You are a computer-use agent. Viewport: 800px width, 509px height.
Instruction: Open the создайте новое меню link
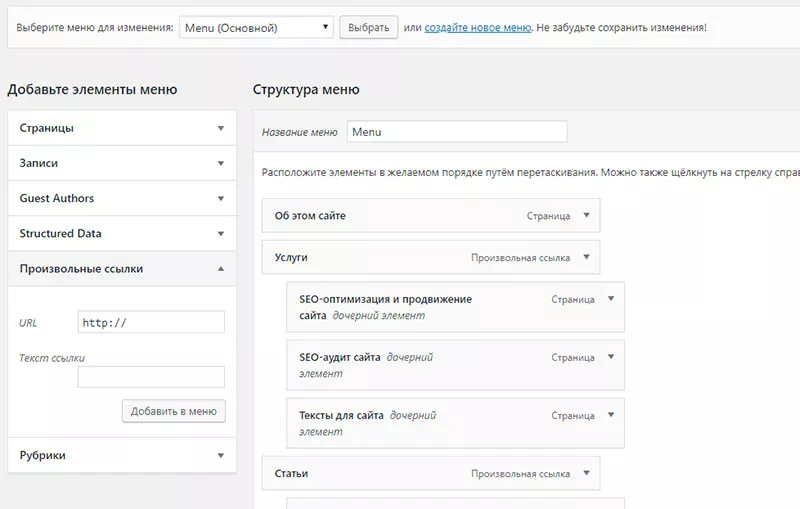pos(478,28)
